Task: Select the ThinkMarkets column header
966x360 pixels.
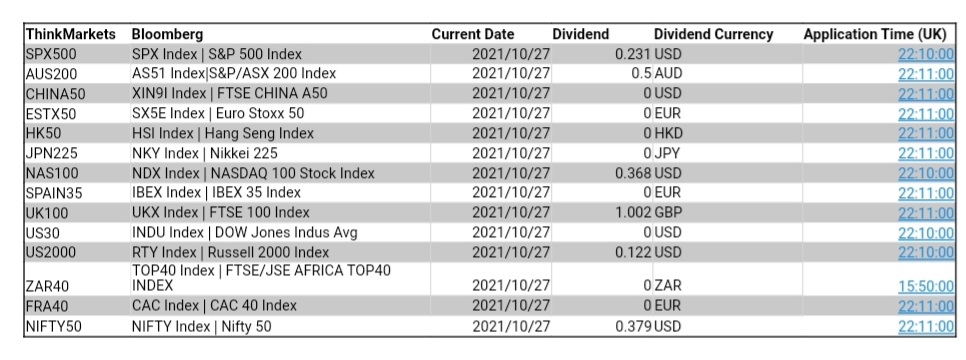Action: (71, 34)
